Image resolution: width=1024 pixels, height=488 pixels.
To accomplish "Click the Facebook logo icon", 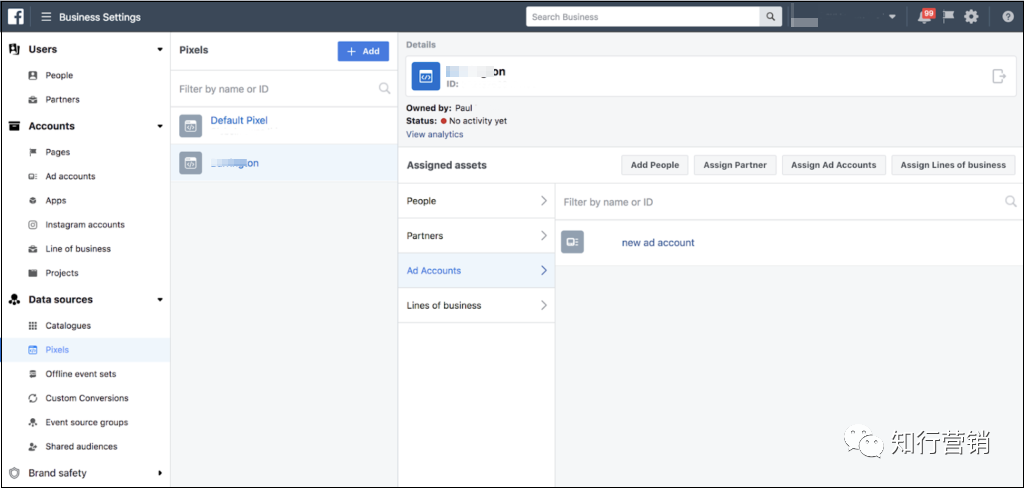I will tap(16, 17).
